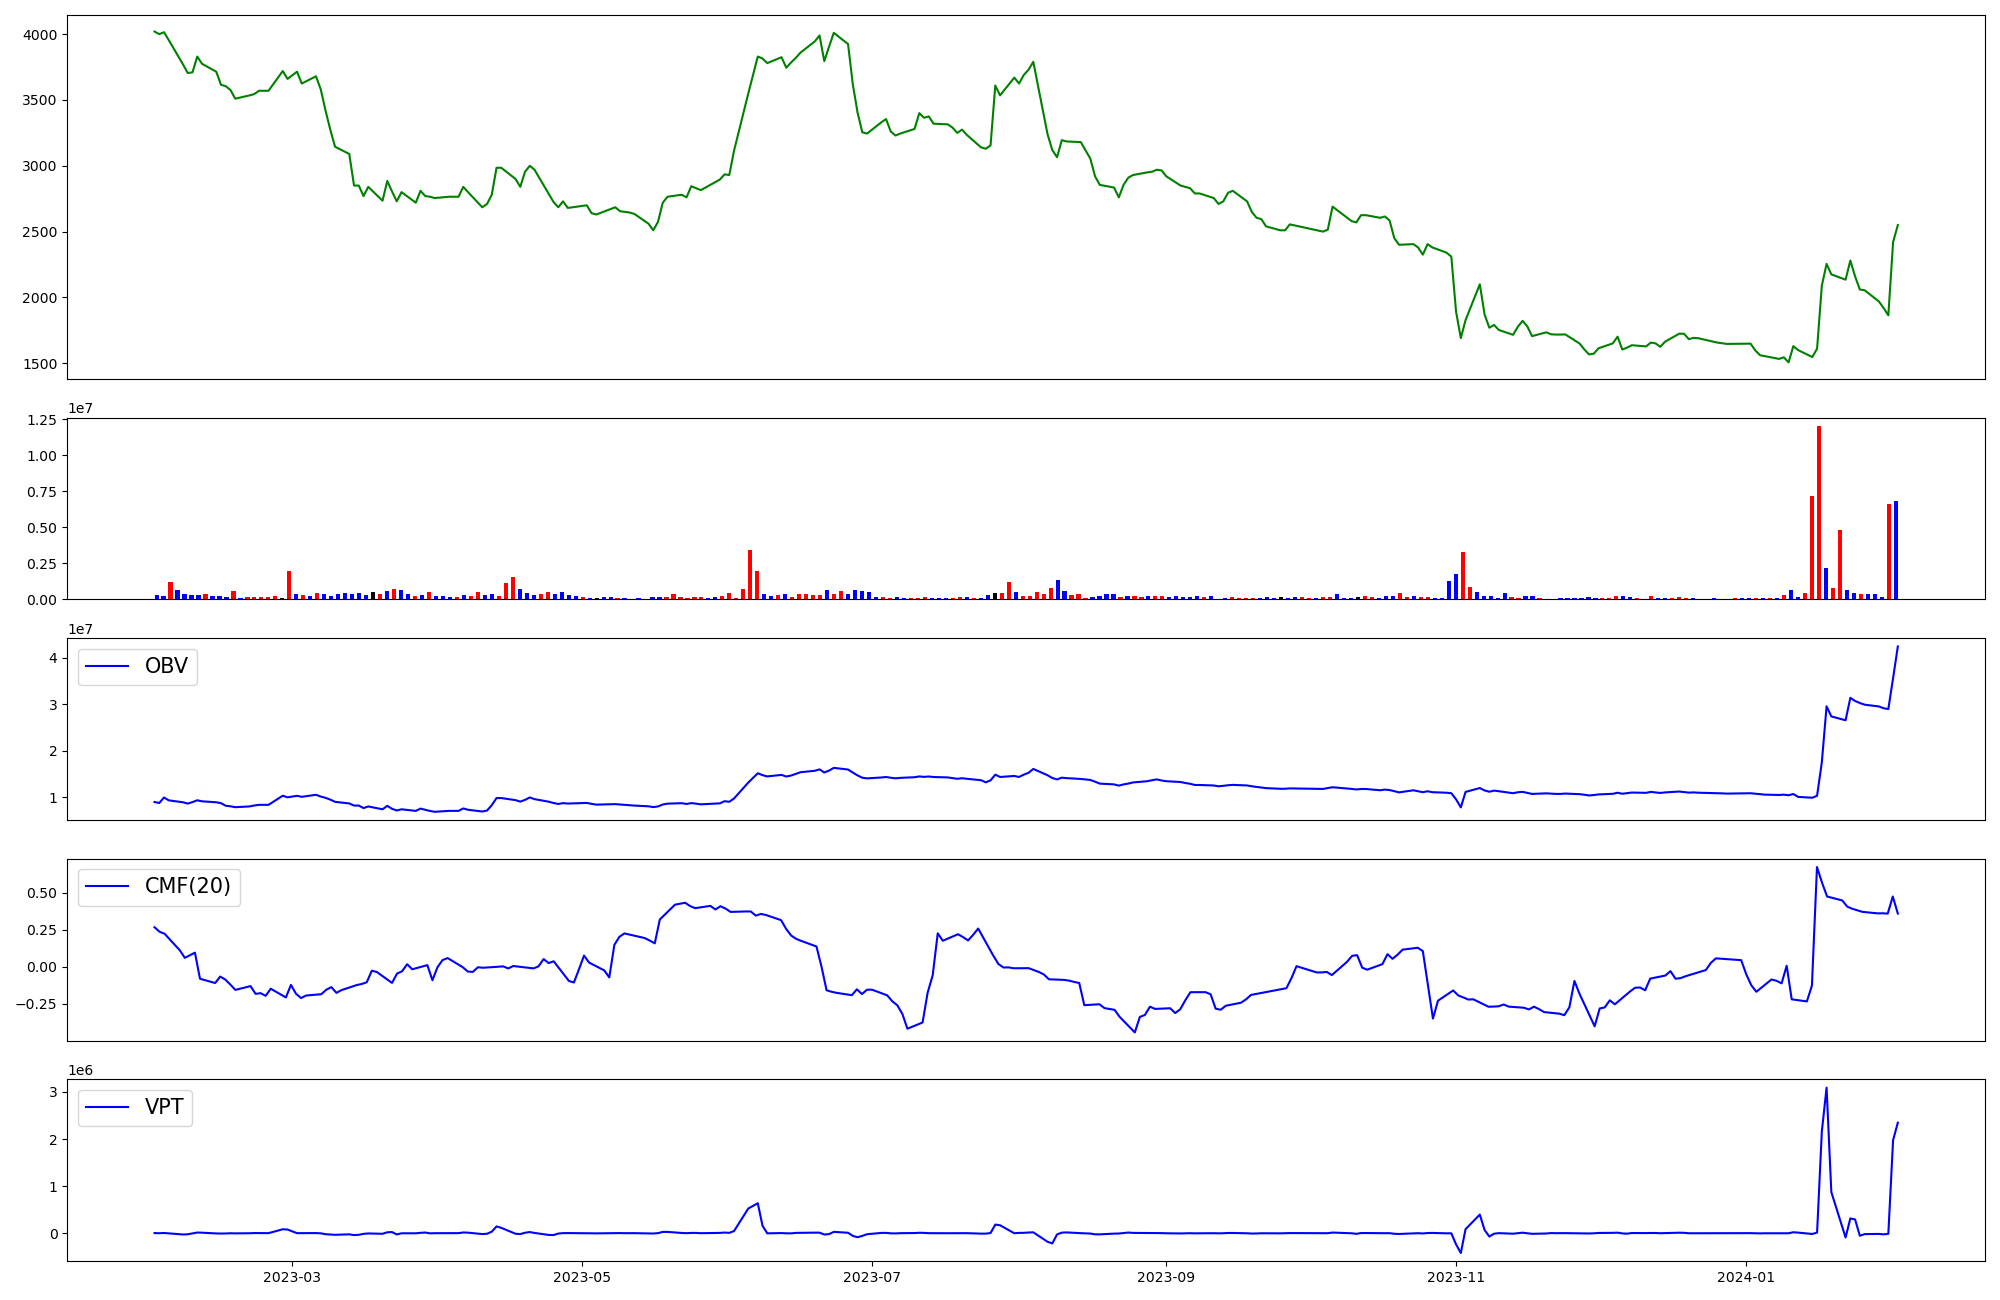
Task: Click the blue line sample in VPT legend
Action: click(107, 1107)
